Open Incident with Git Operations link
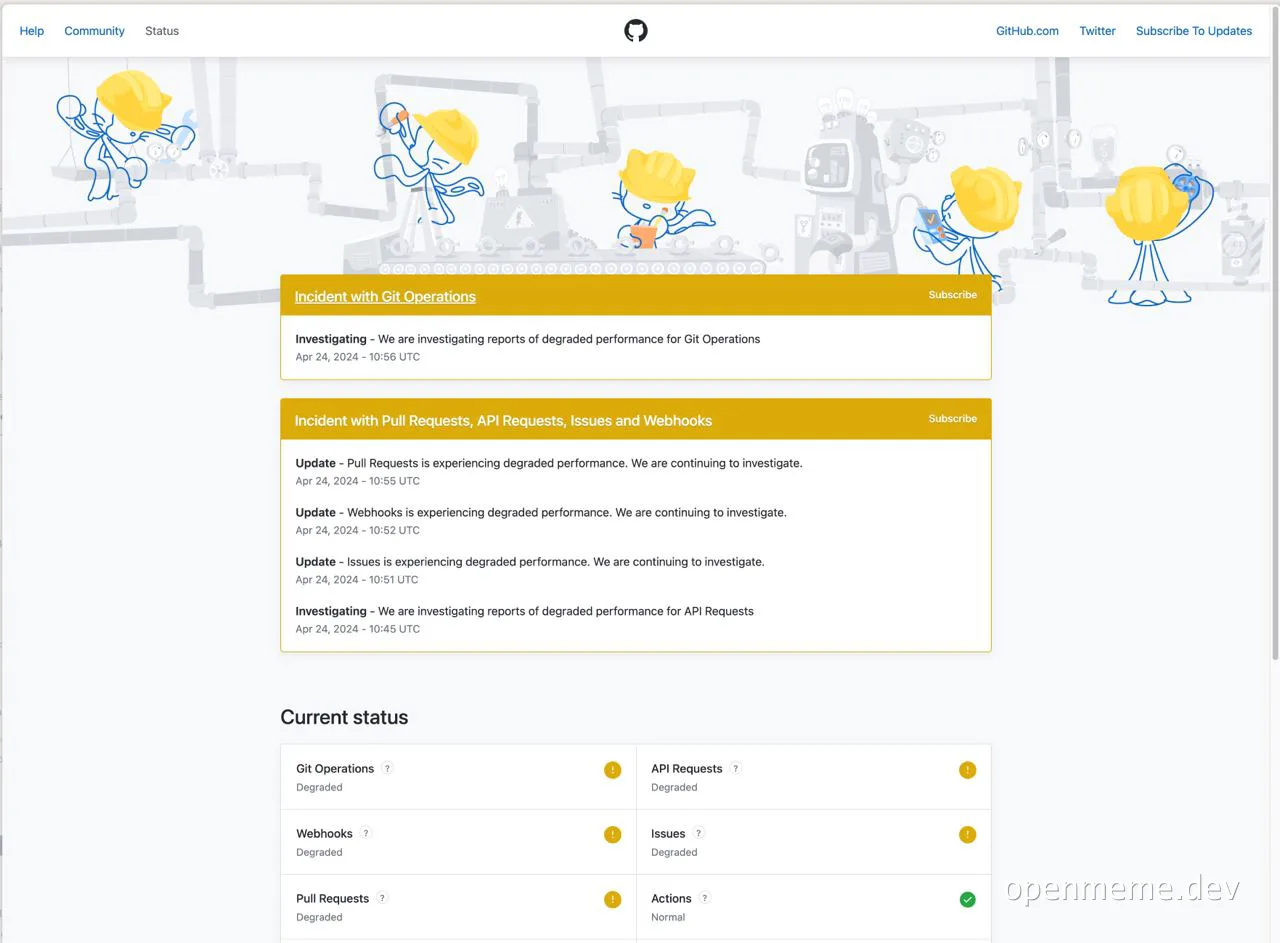Image resolution: width=1280 pixels, height=943 pixels. coord(385,296)
